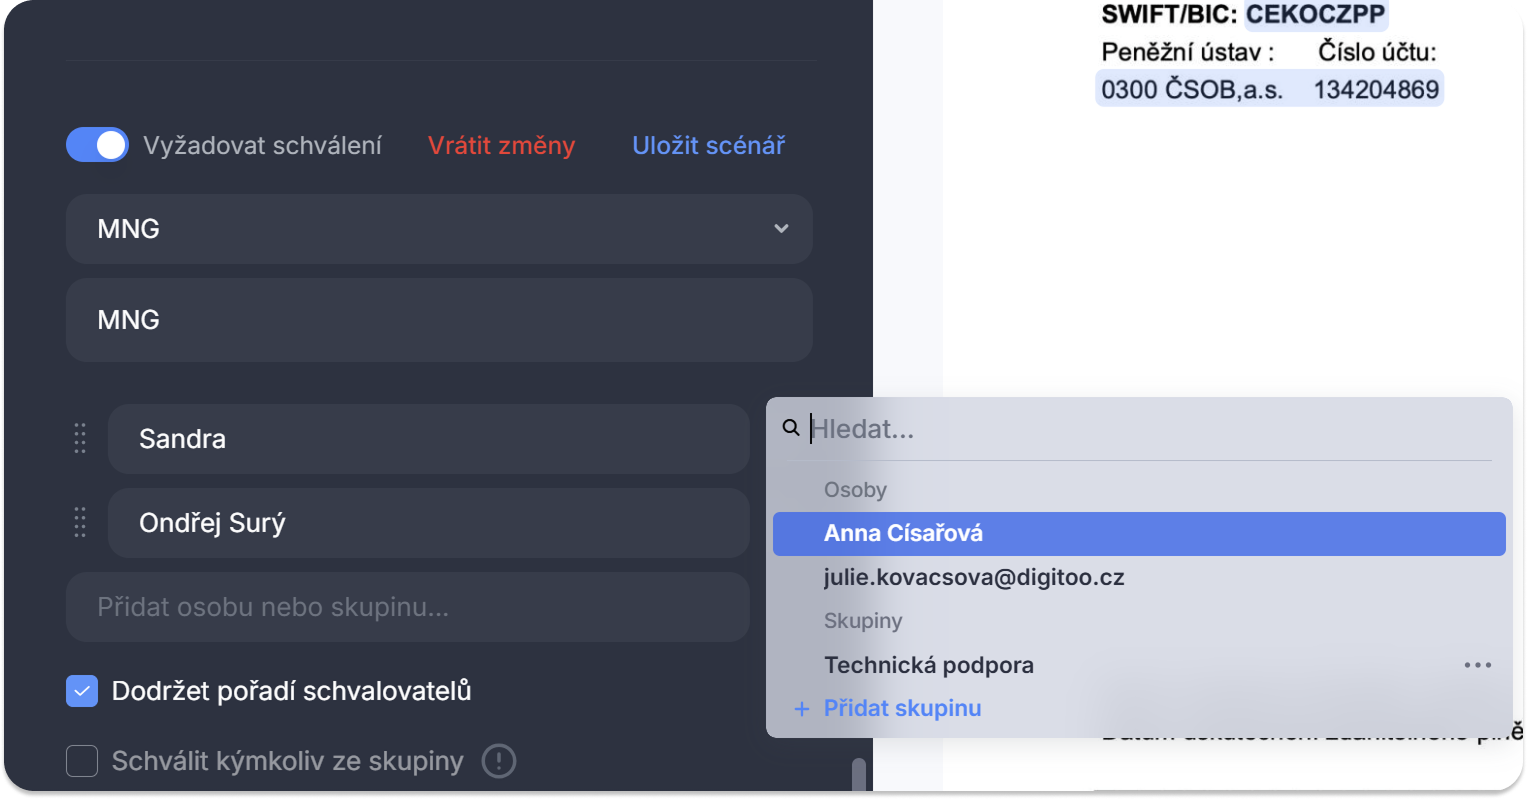Click the chevron arrow on MNG dropdown
The image size is (1527, 799).
pos(781,229)
